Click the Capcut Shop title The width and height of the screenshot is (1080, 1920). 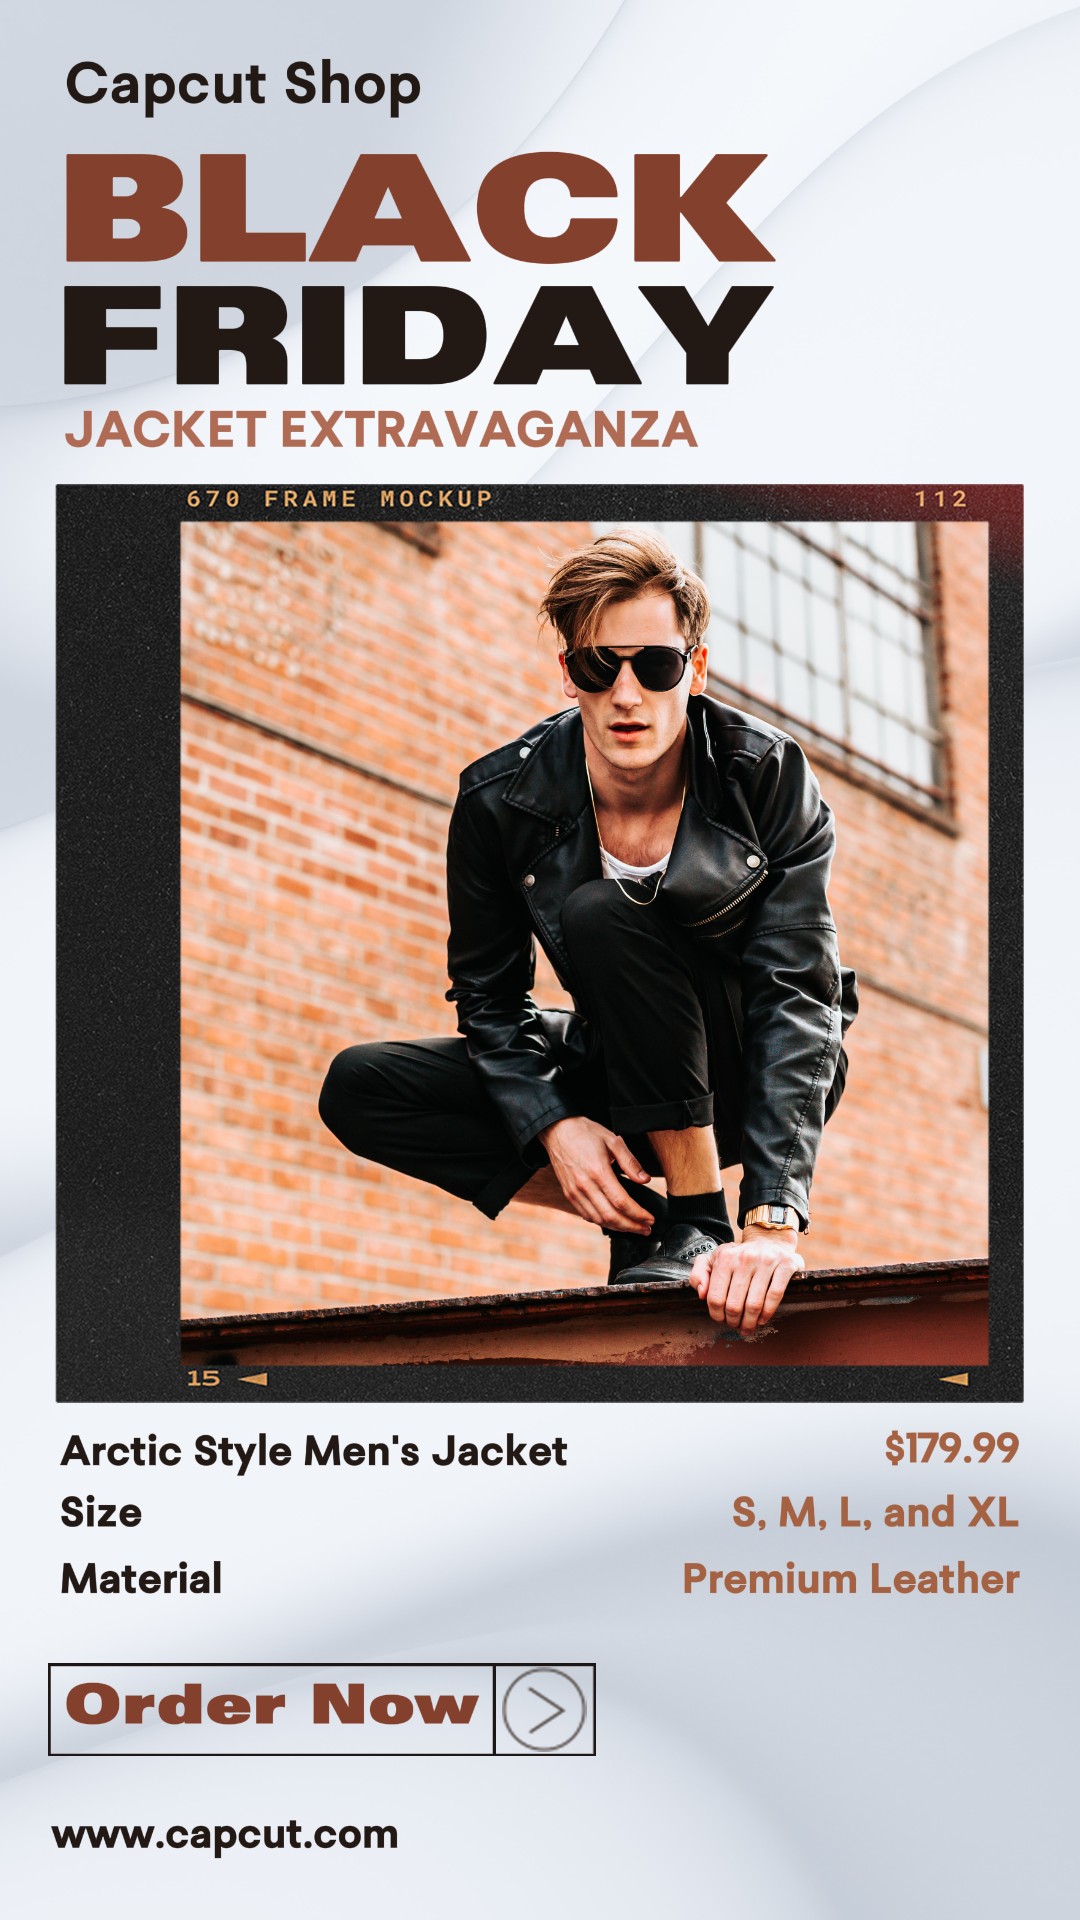coord(243,86)
